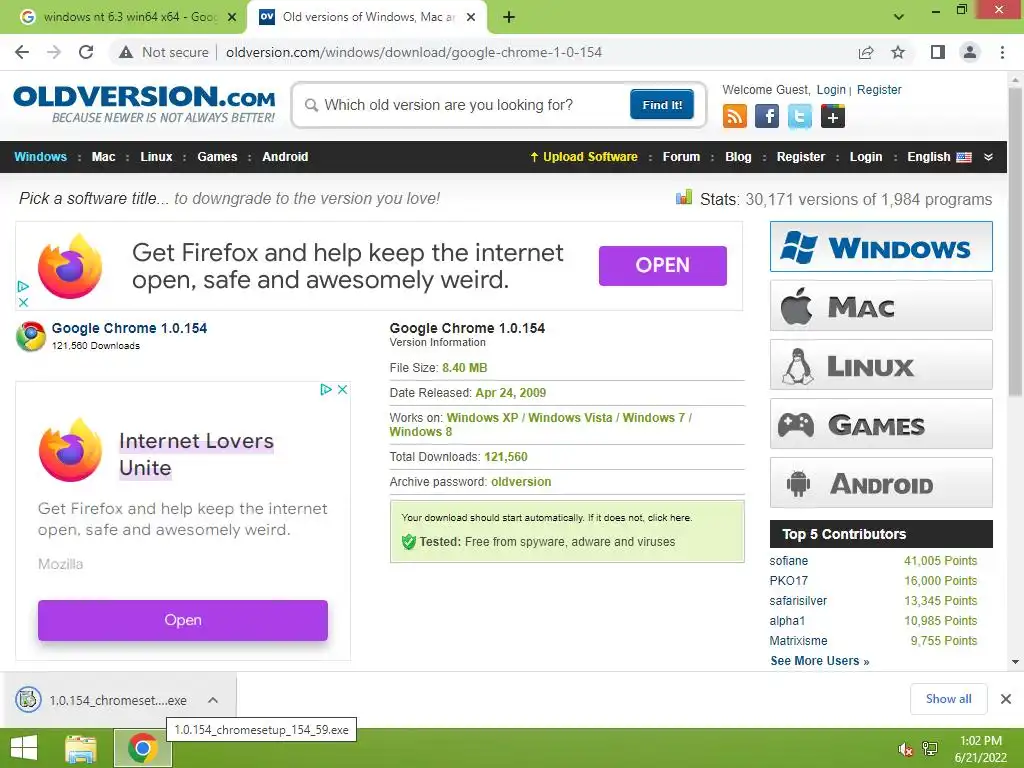This screenshot has height=768, width=1024.
Task: Bookmark this page with star icon
Action: click(x=898, y=52)
